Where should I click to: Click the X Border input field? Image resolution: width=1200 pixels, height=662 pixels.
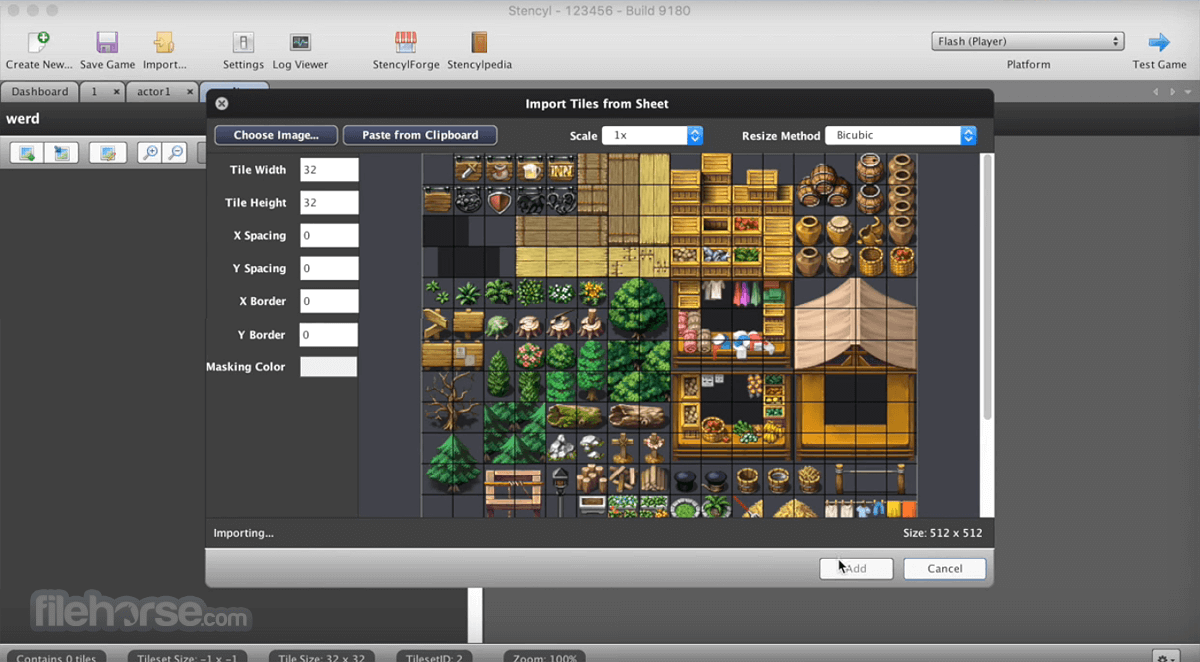tap(329, 301)
